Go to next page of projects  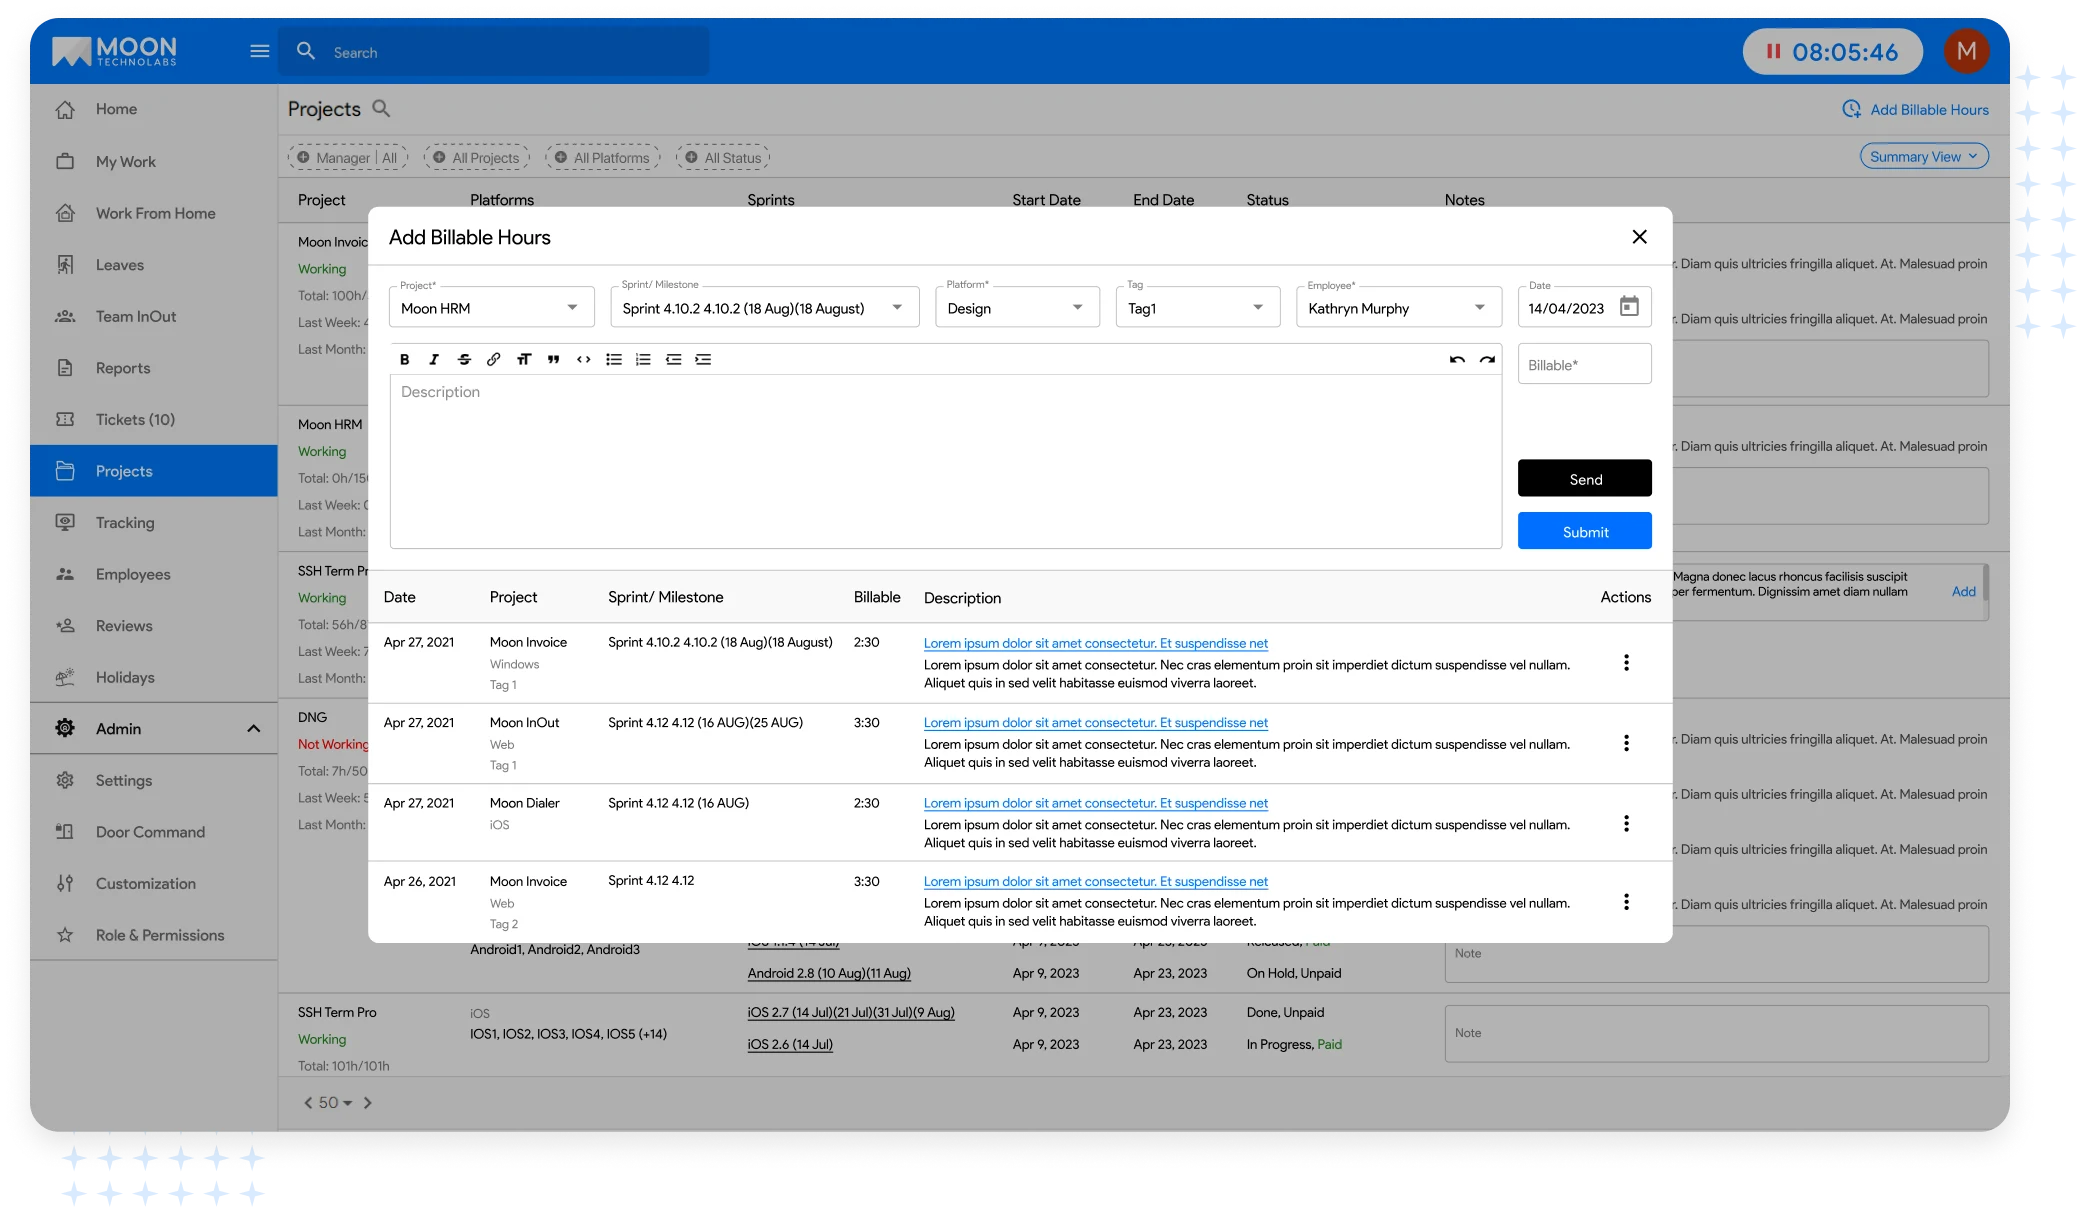tap(368, 1103)
